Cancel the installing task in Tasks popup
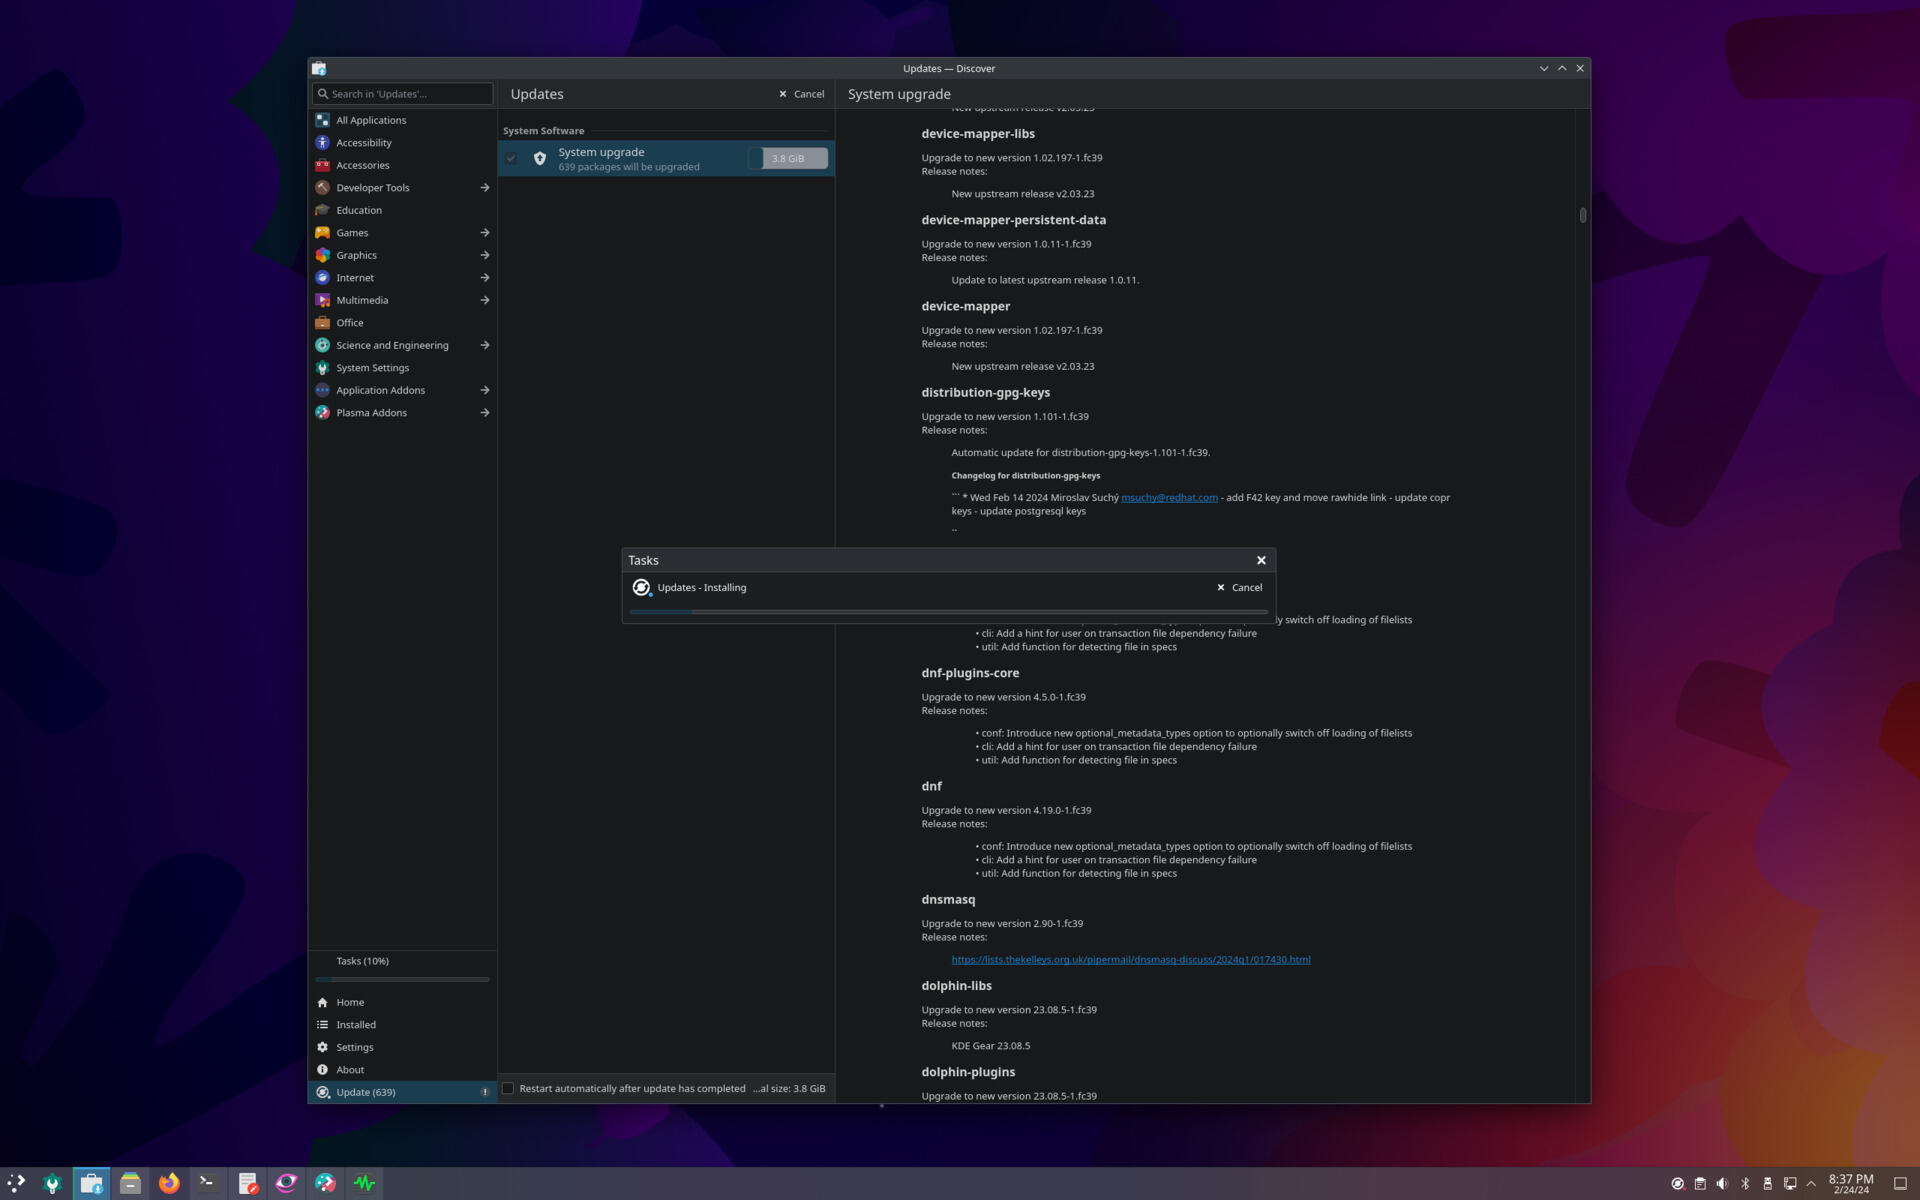 click(x=1240, y=588)
